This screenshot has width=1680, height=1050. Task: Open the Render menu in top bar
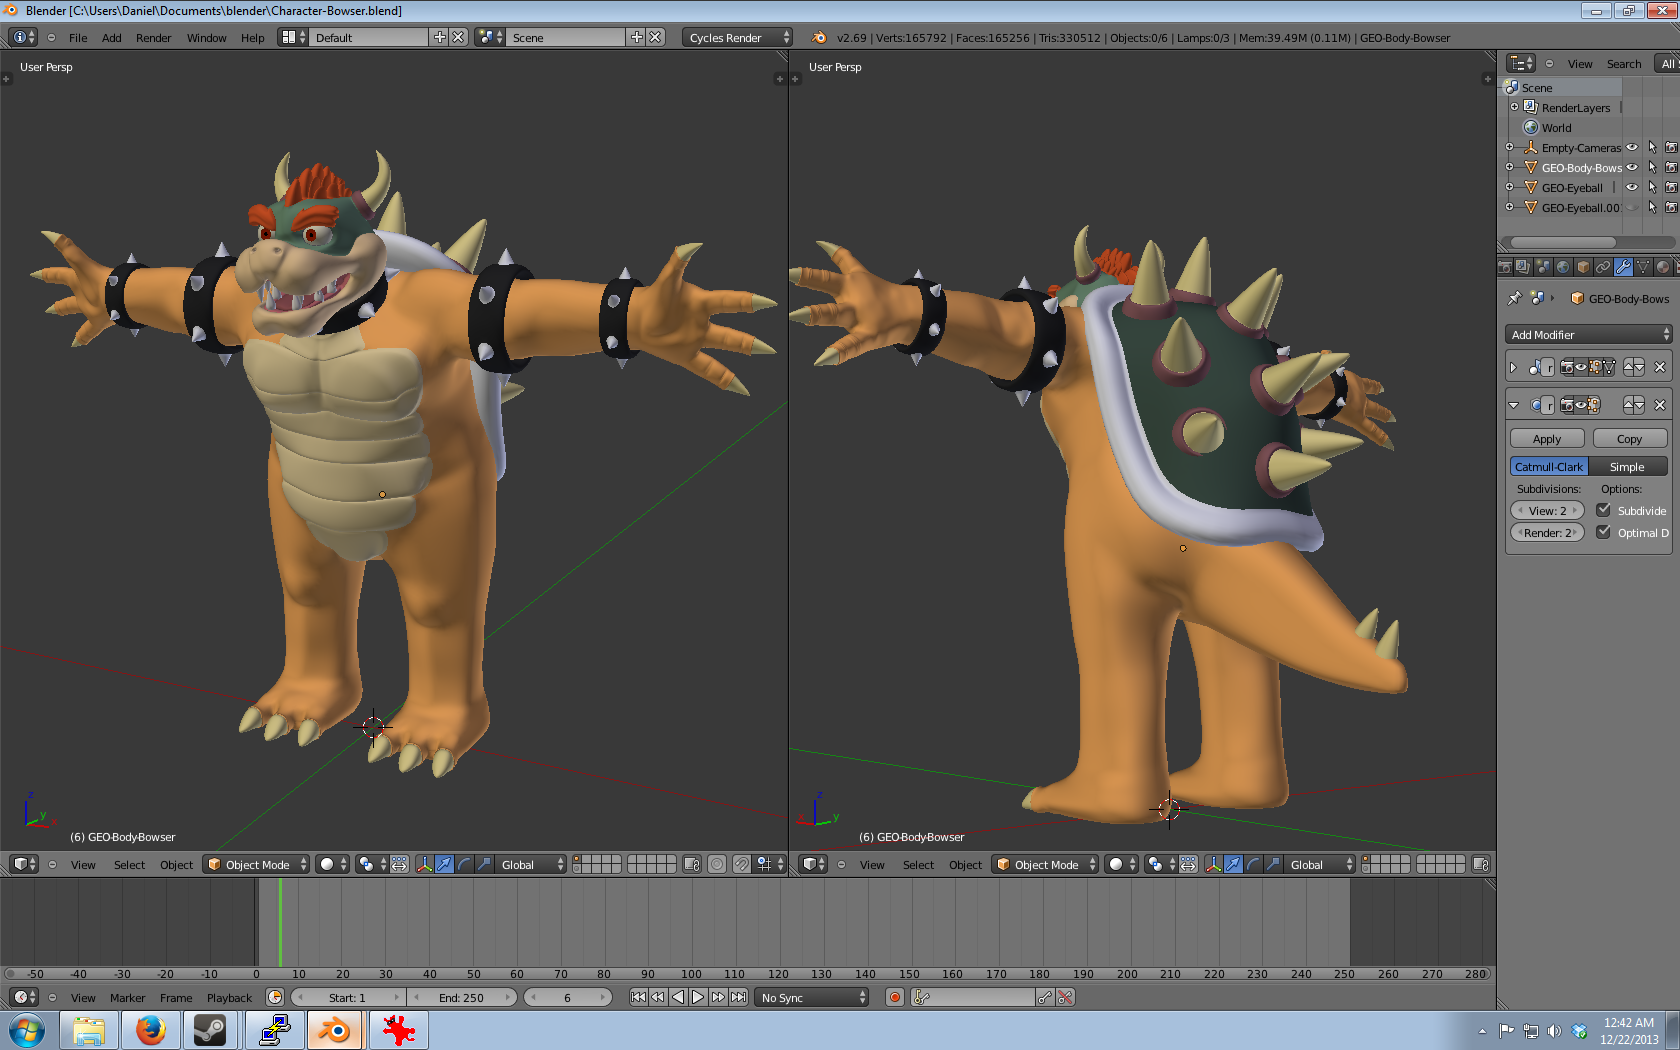click(x=153, y=38)
